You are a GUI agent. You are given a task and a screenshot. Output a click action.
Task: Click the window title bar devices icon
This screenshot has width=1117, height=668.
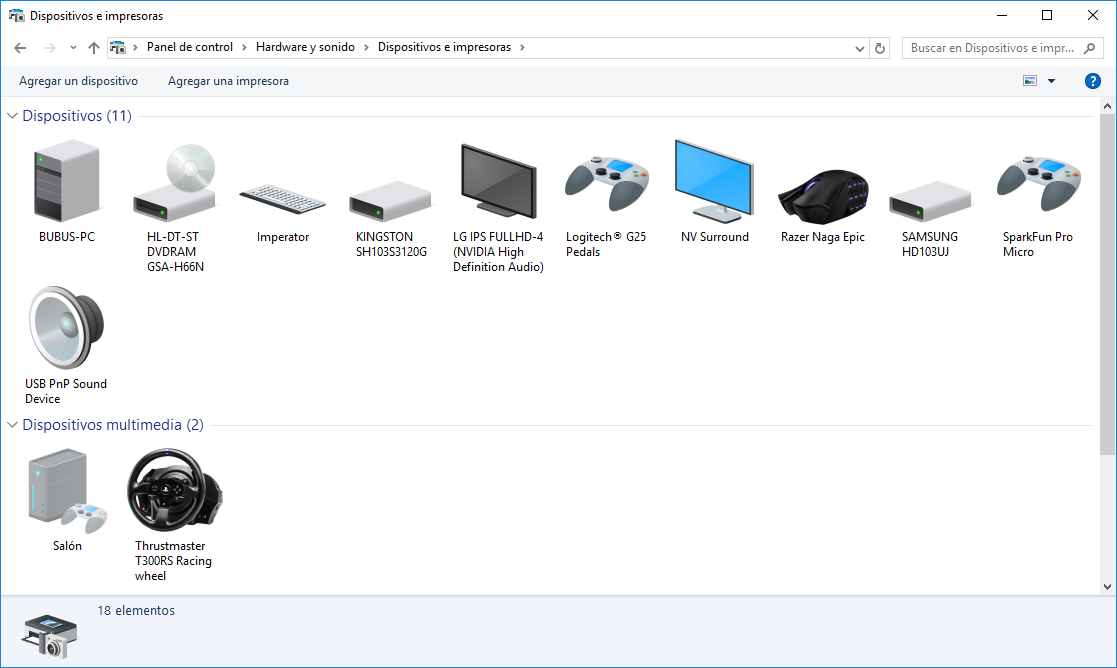point(16,16)
